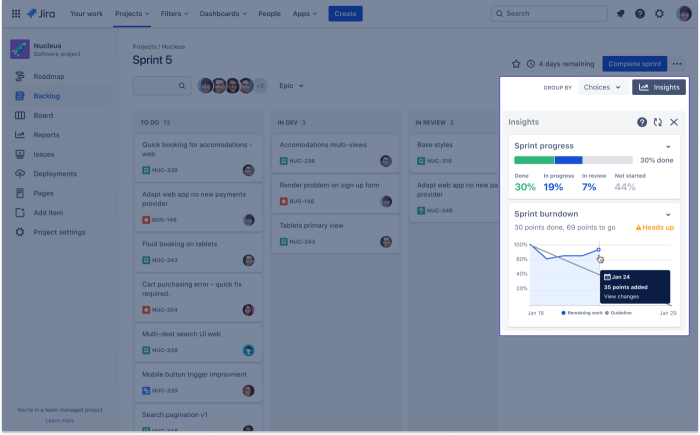Click the assignee avatar on NUC-336 card
Screen dimensions: 700x435
[x=248, y=170]
